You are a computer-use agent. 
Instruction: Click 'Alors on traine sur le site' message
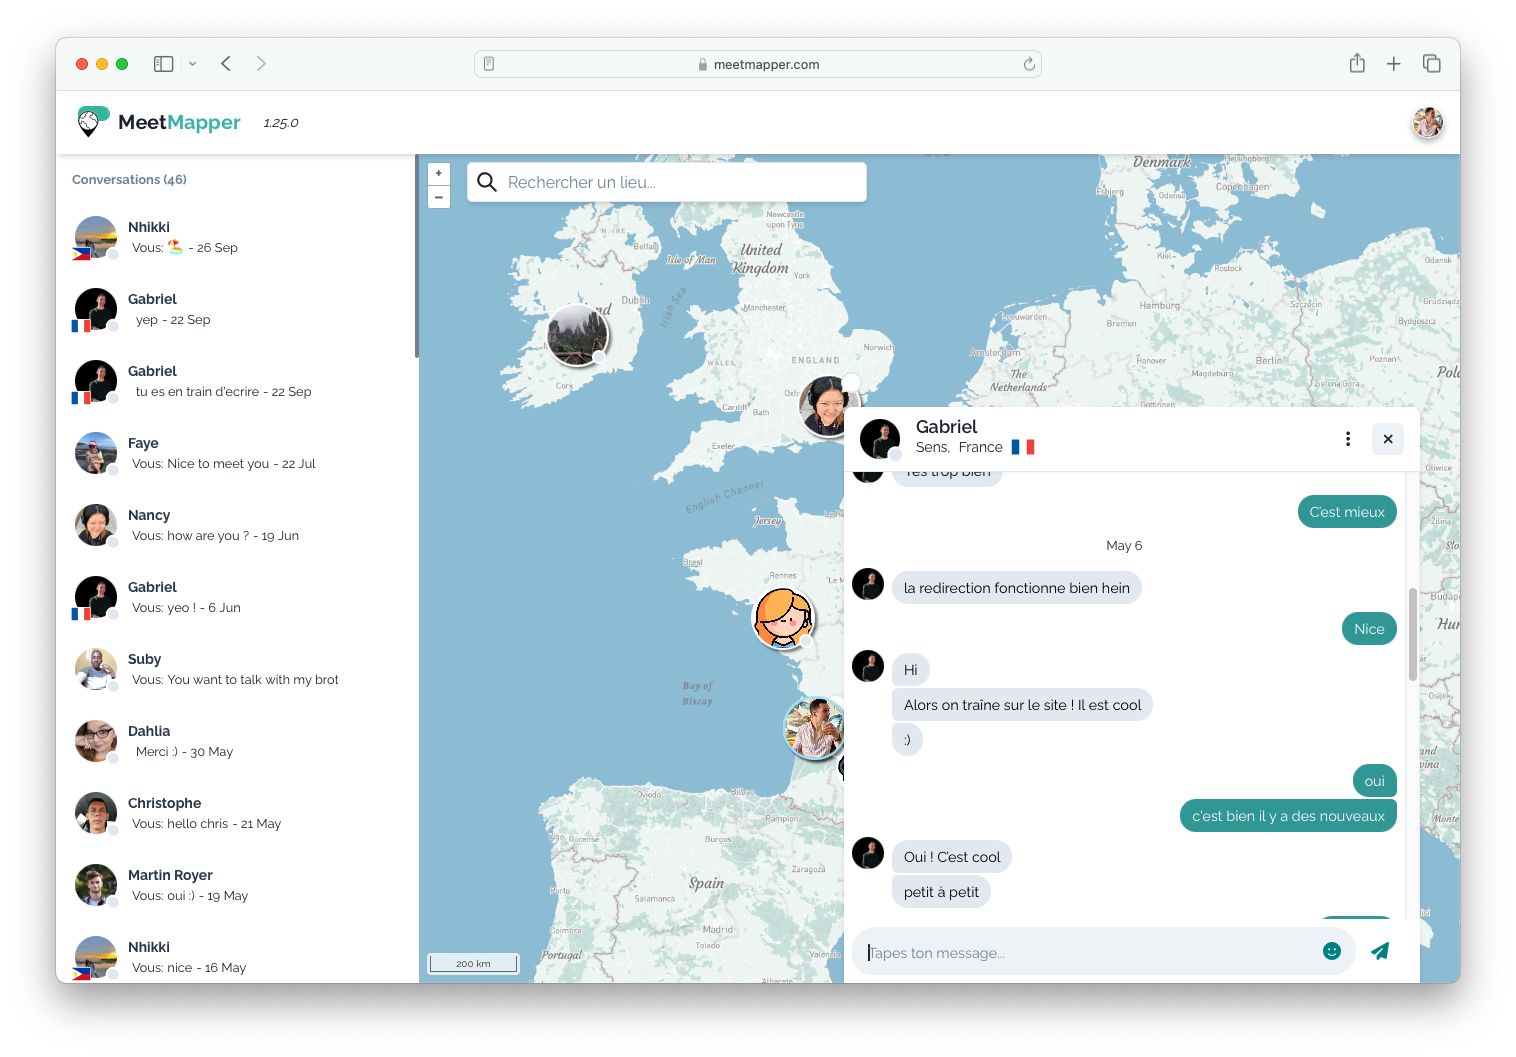(x=1022, y=705)
